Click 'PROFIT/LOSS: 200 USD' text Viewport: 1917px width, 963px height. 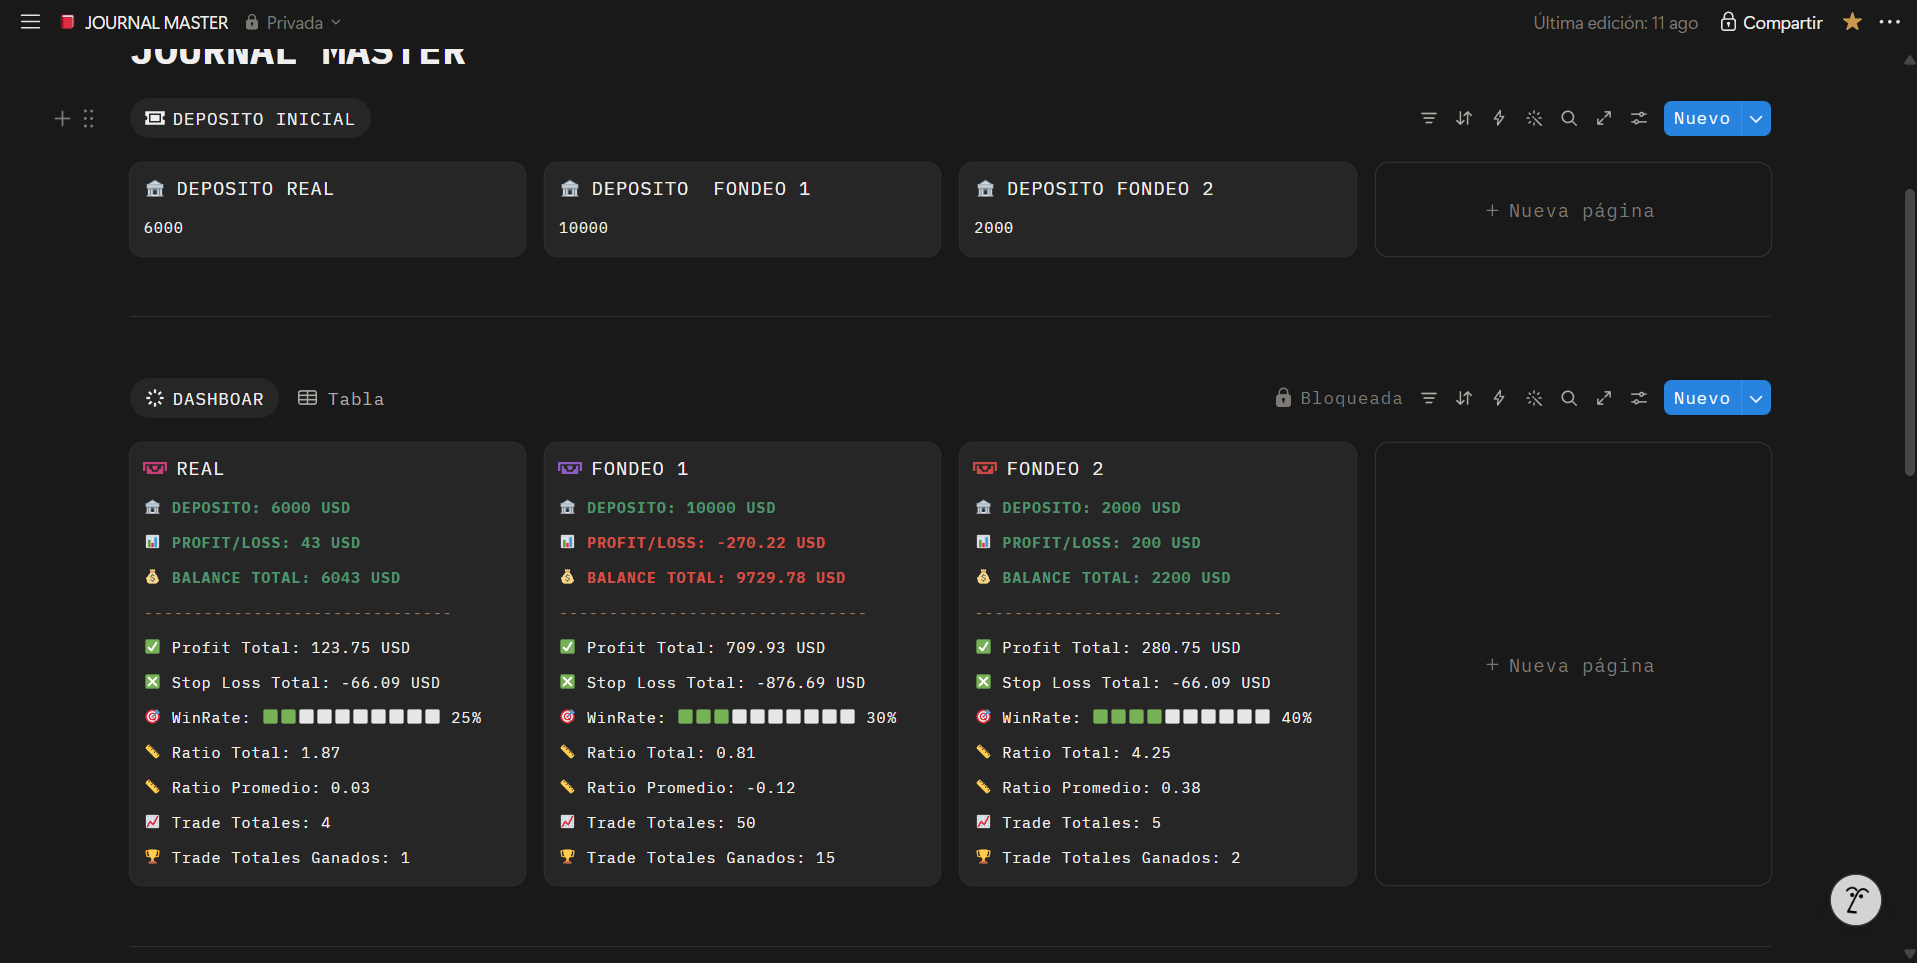(1101, 543)
